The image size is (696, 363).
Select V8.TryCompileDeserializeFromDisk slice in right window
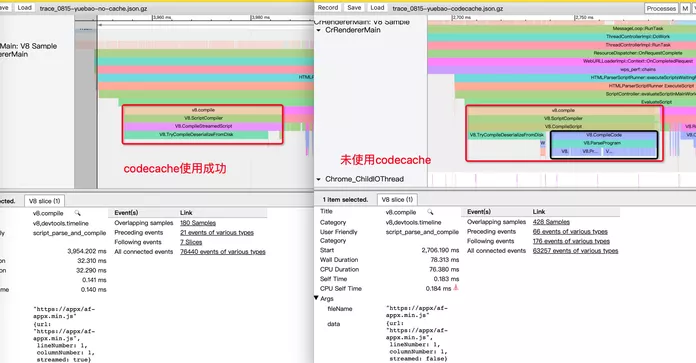coord(506,135)
